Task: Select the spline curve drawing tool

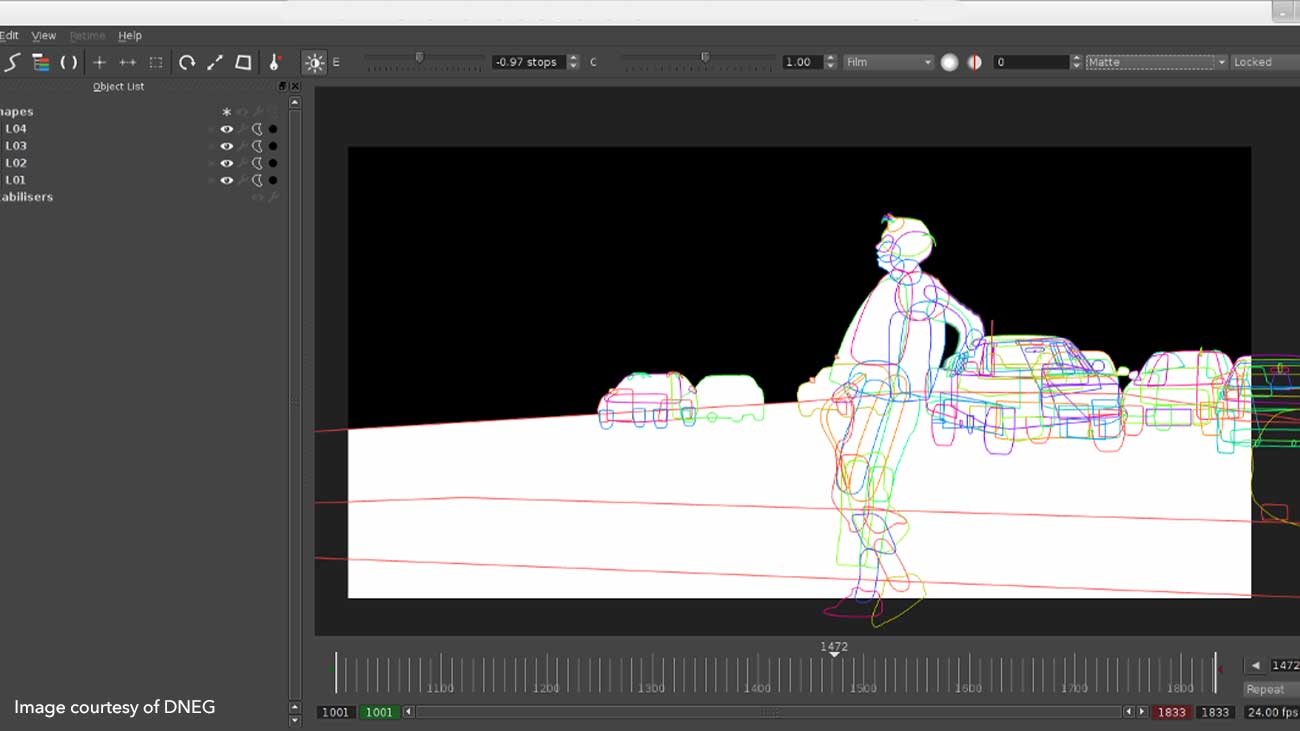Action: tap(12, 62)
